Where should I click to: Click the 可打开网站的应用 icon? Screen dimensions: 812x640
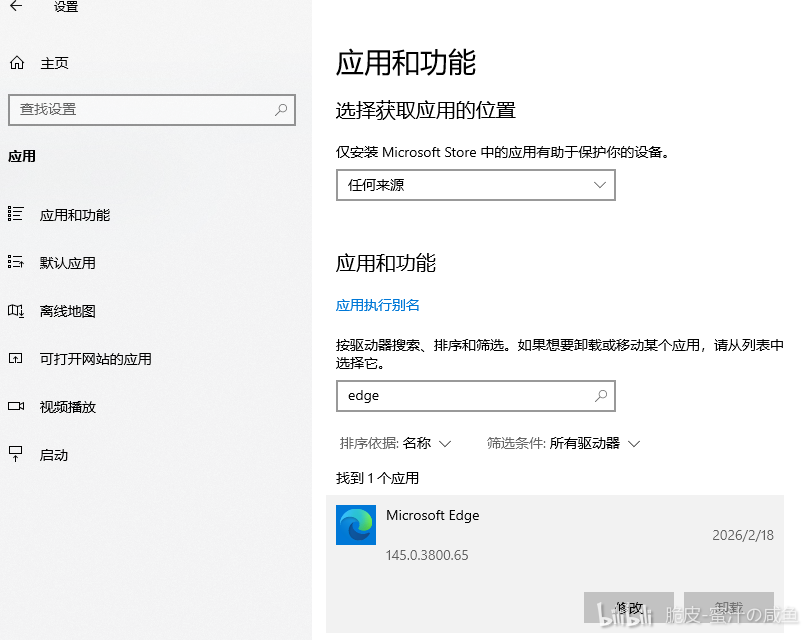point(16,358)
